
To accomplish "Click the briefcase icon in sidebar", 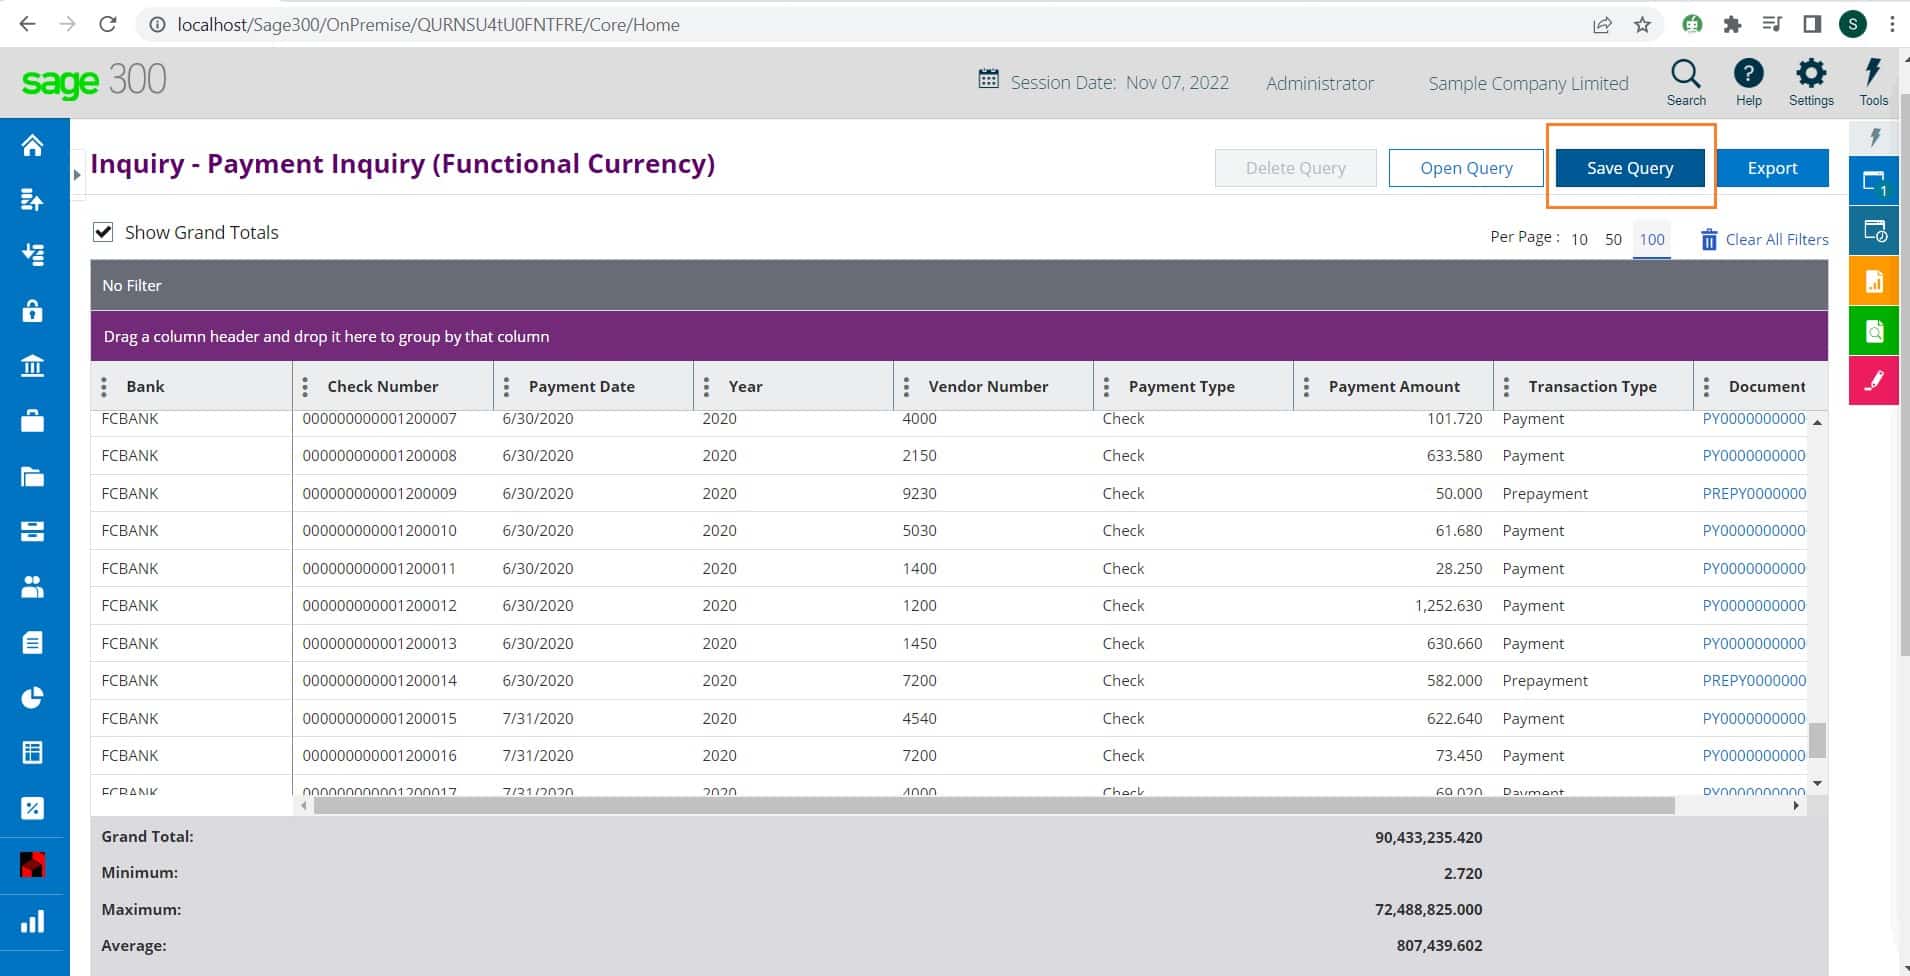I will [33, 421].
